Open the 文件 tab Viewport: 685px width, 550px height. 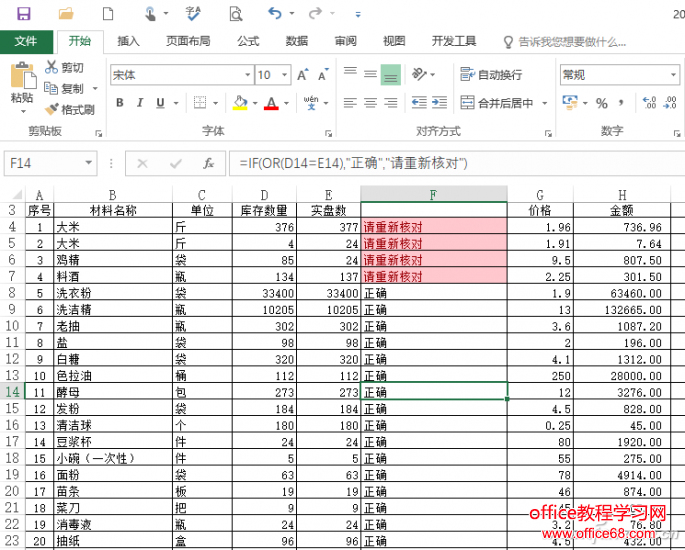click(26, 42)
